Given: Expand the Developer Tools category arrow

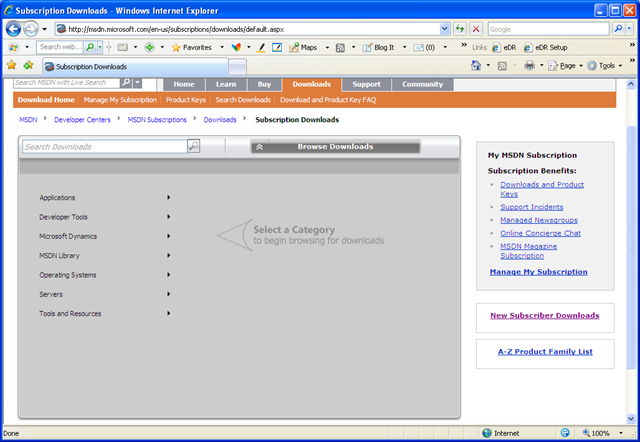Looking at the screenshot, I should (x=169, y=217).
